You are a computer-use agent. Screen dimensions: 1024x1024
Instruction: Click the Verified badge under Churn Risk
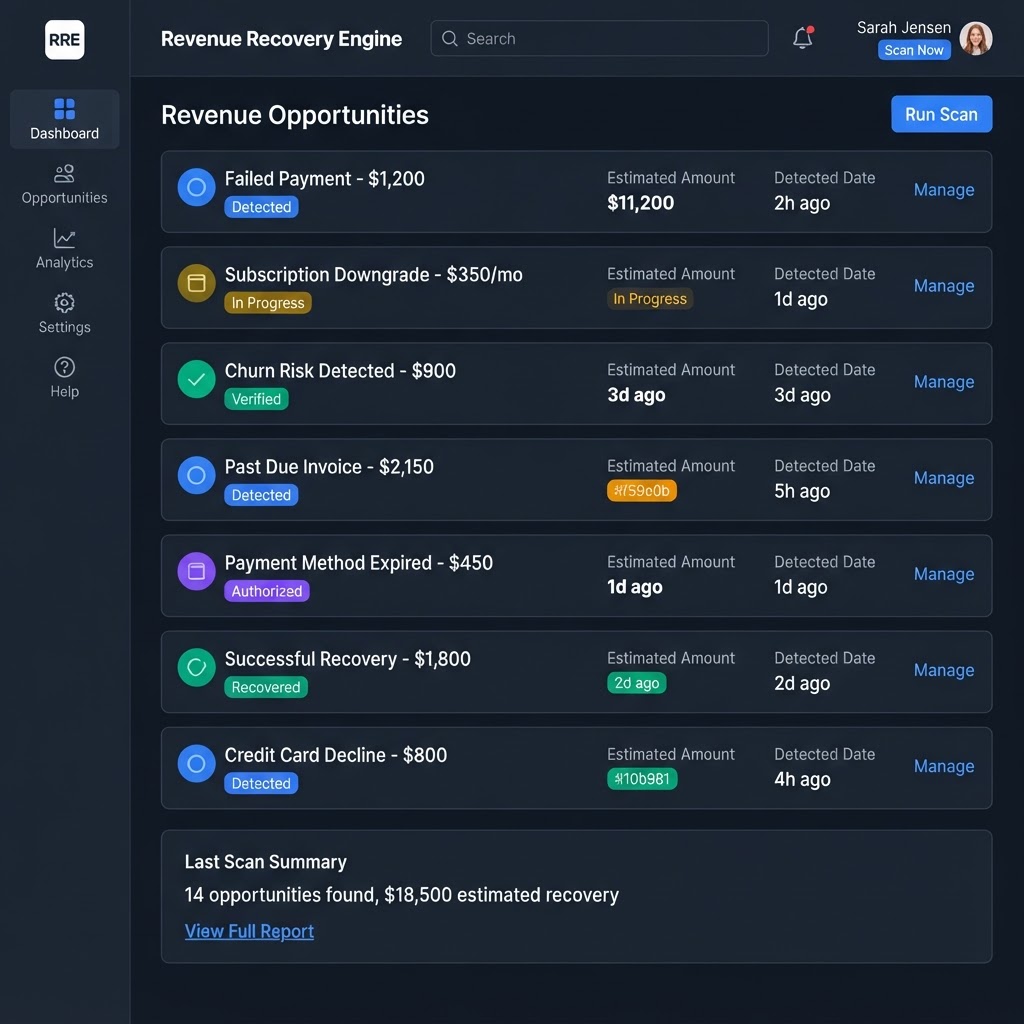[x=256, y=399]
